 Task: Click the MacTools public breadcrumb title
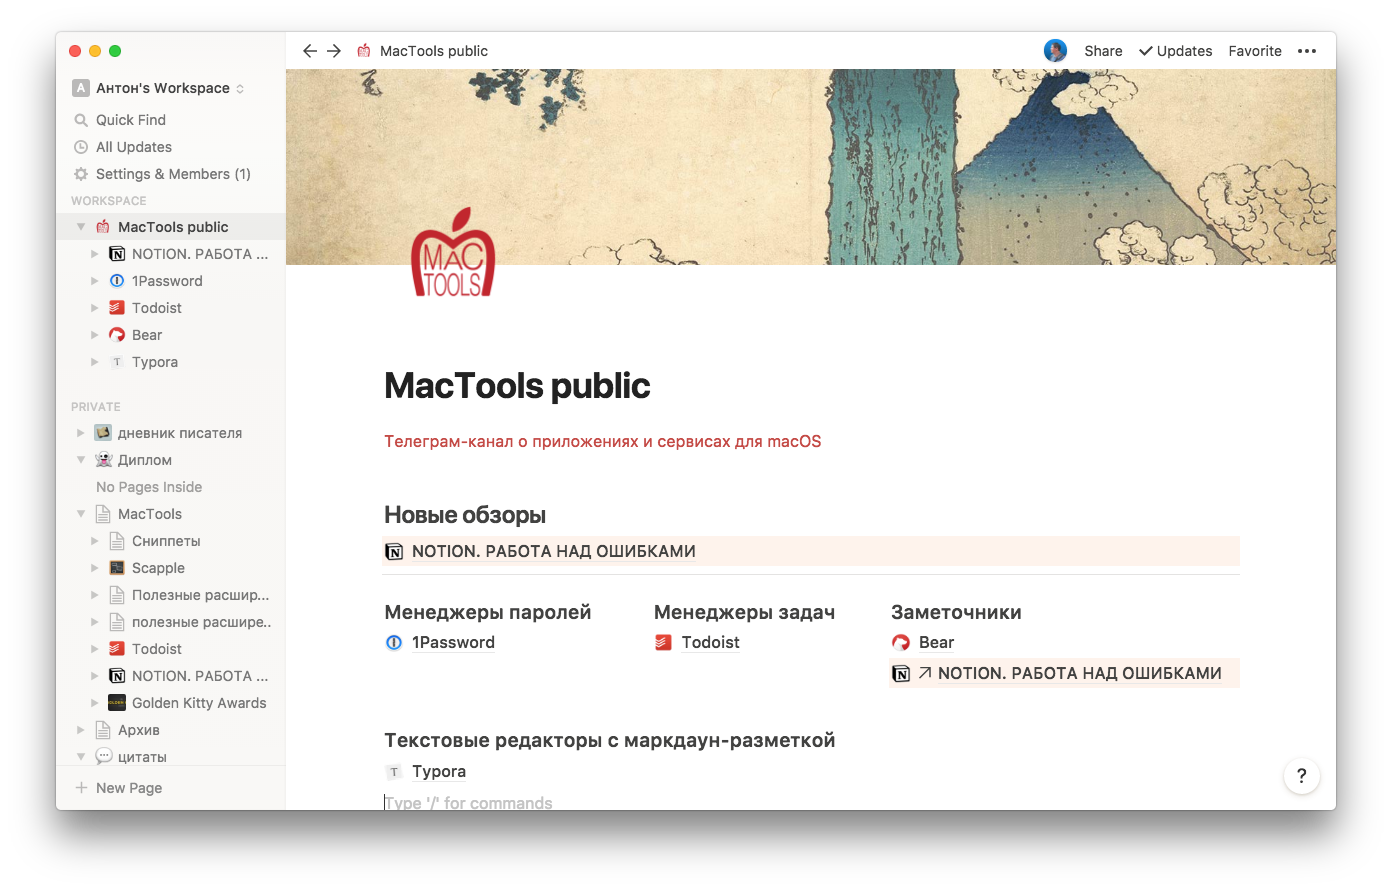(x=434, y=51)
